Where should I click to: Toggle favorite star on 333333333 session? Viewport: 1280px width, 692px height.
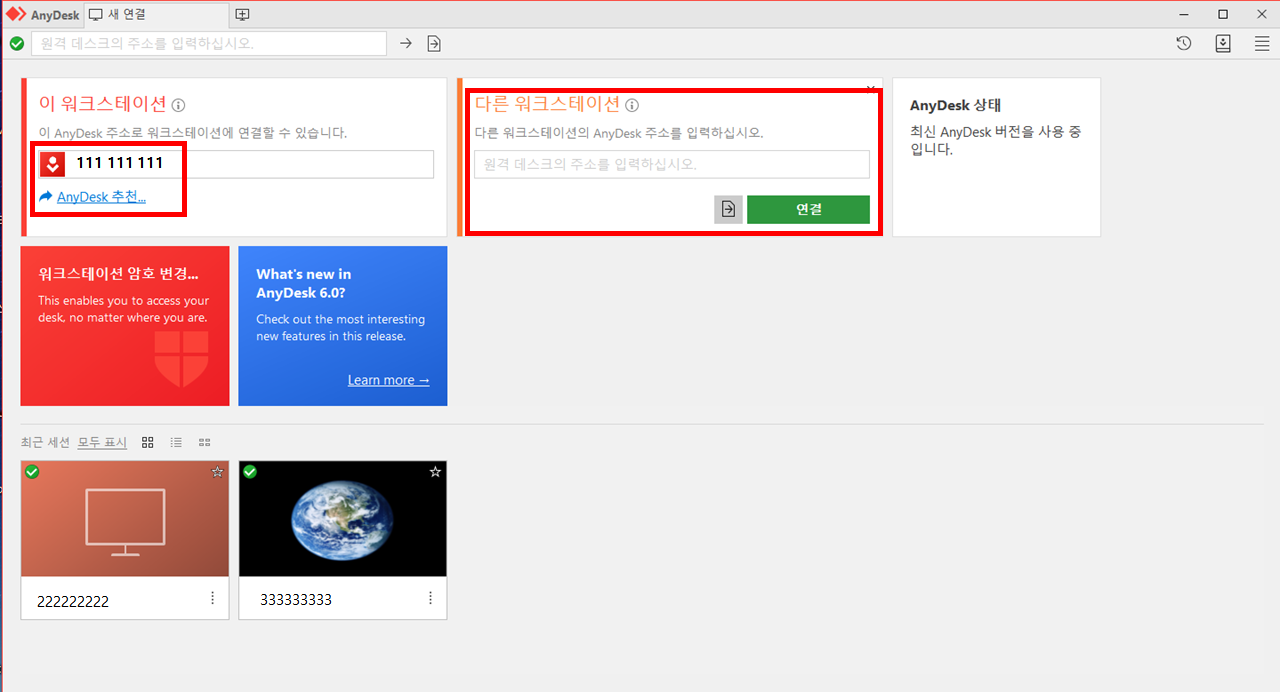[x=435, y=472]
